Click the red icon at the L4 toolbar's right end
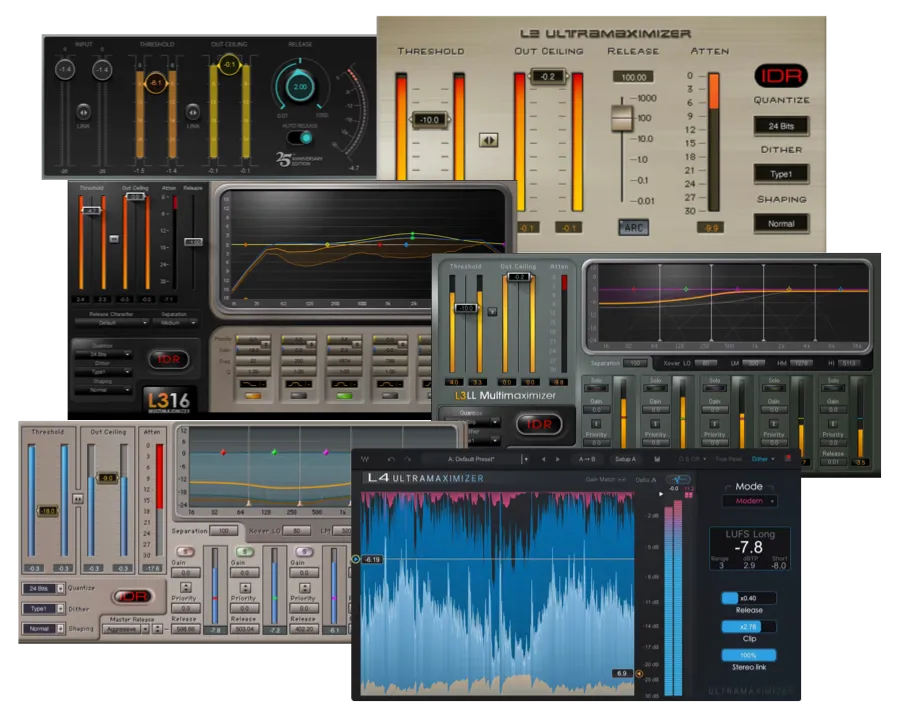The width and height of the screenshot is (900, 717). (x=788, y=459)
